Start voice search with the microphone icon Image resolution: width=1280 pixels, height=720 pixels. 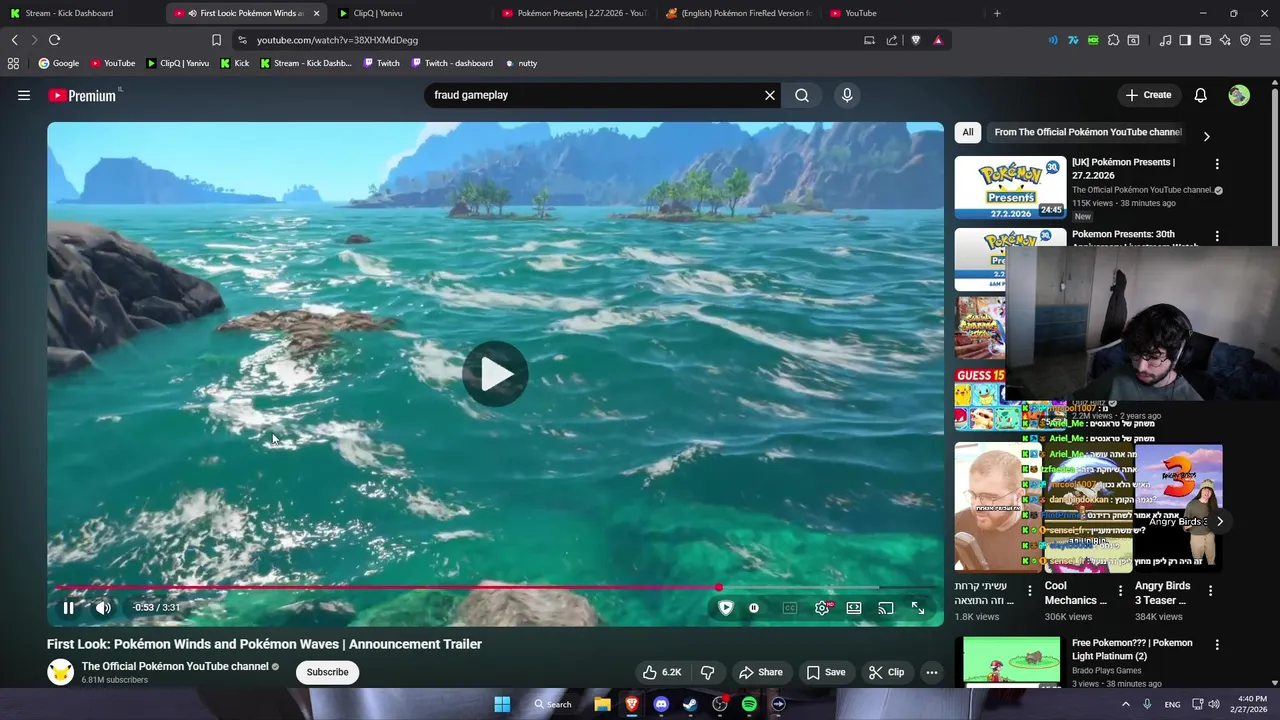point(847,95)
